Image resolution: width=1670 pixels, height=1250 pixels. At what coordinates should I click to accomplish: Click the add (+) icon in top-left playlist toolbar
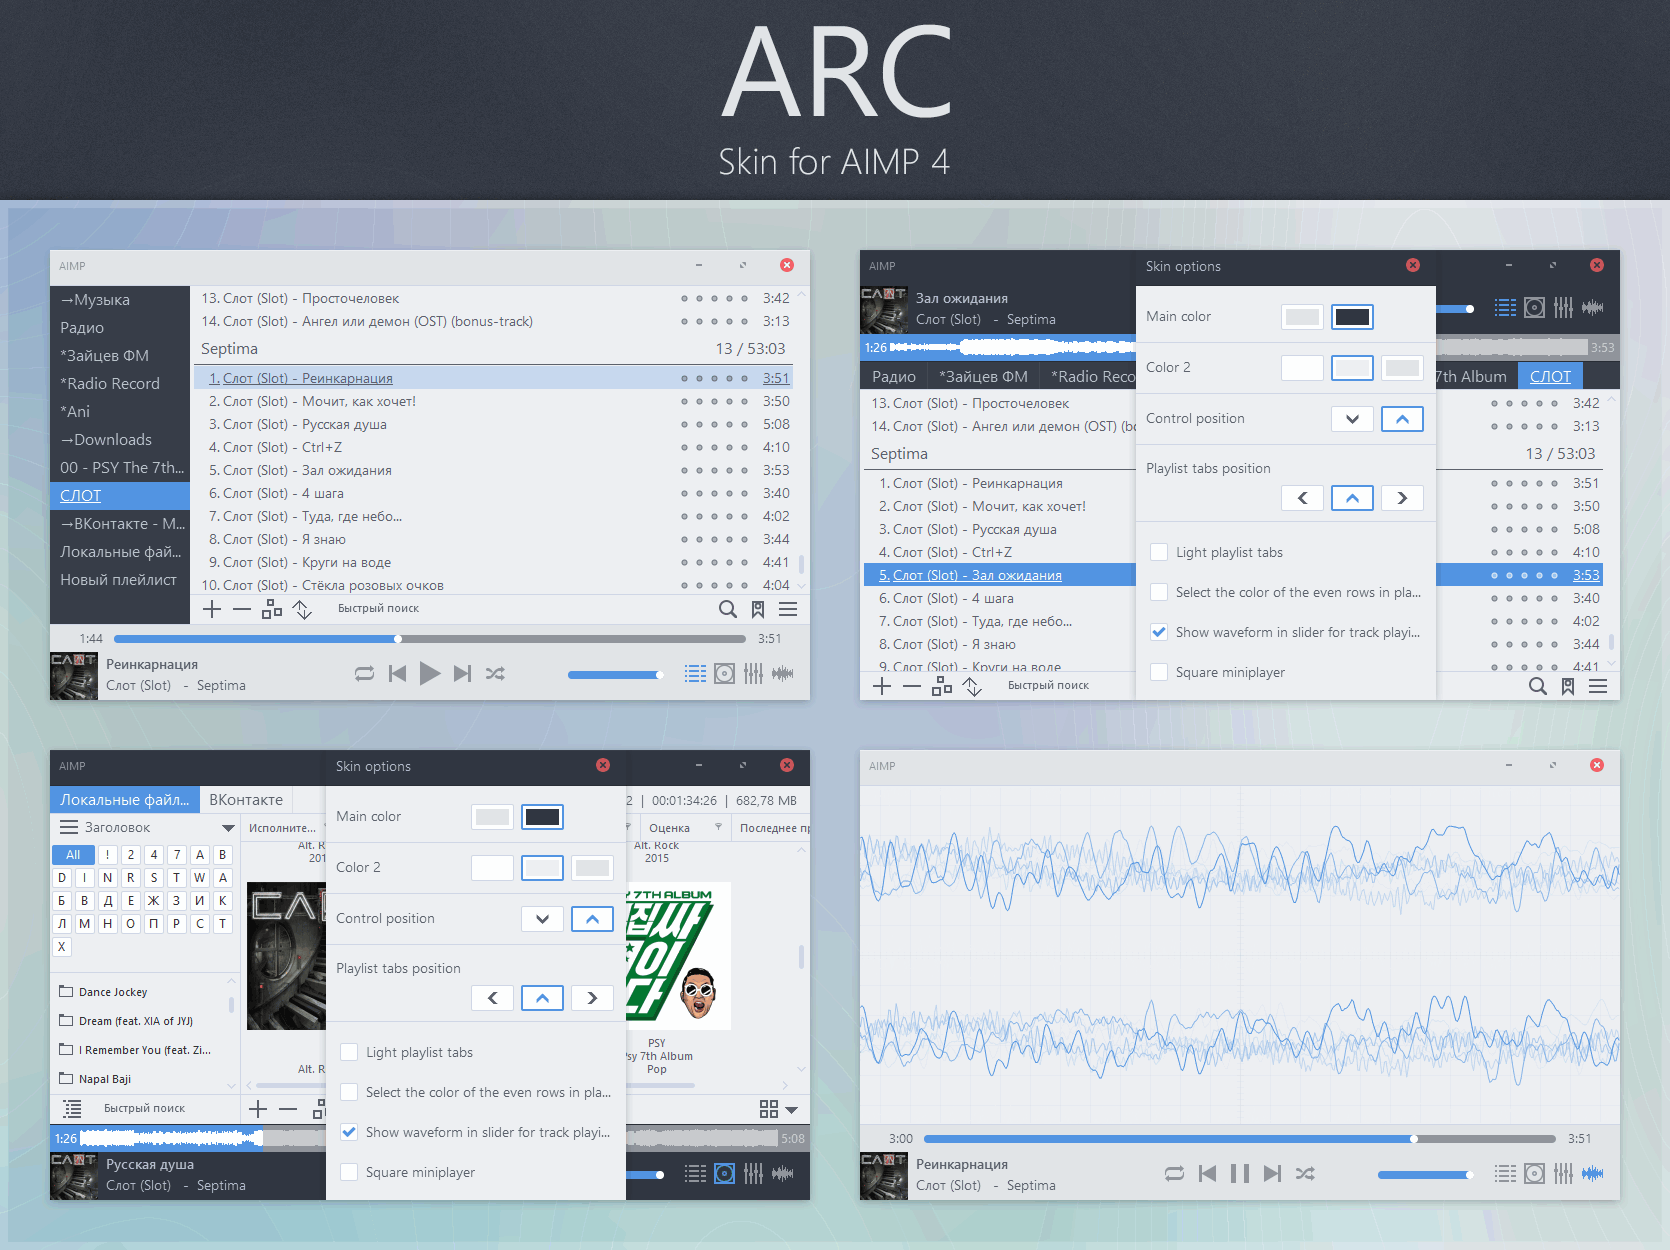(x=212, y=609)
